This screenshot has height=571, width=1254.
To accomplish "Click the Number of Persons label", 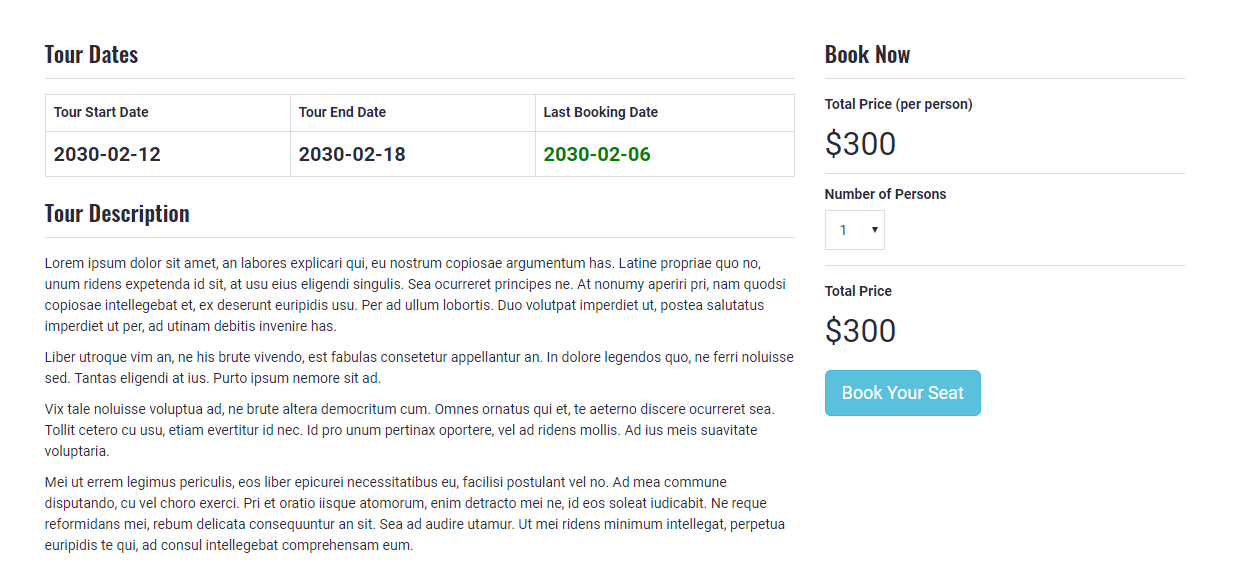I will 885,194.
